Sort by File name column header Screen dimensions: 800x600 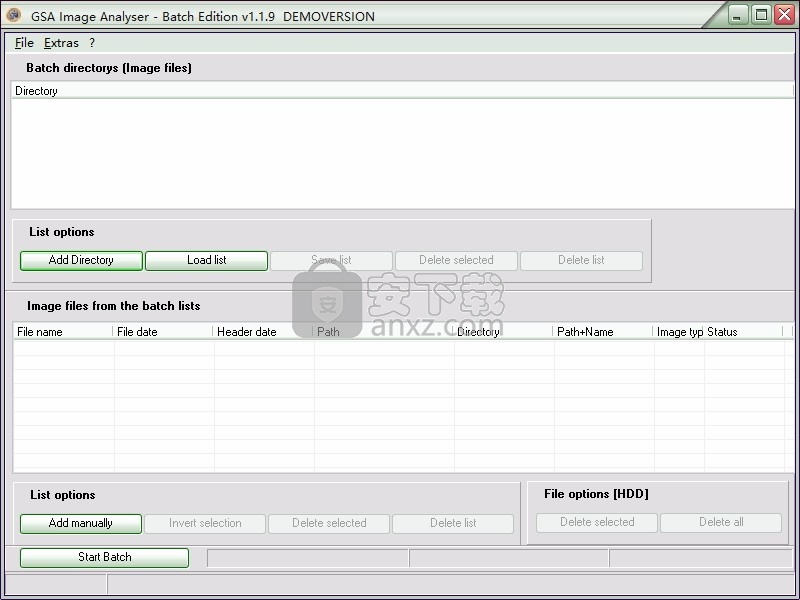click(63, 332)
